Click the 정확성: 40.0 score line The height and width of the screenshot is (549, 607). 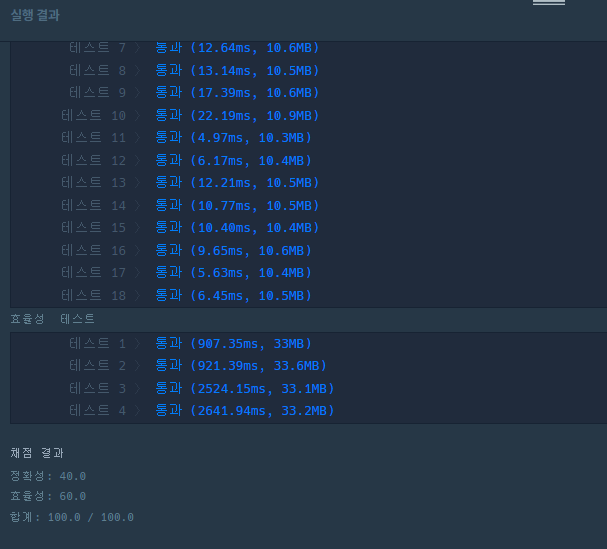48,476
